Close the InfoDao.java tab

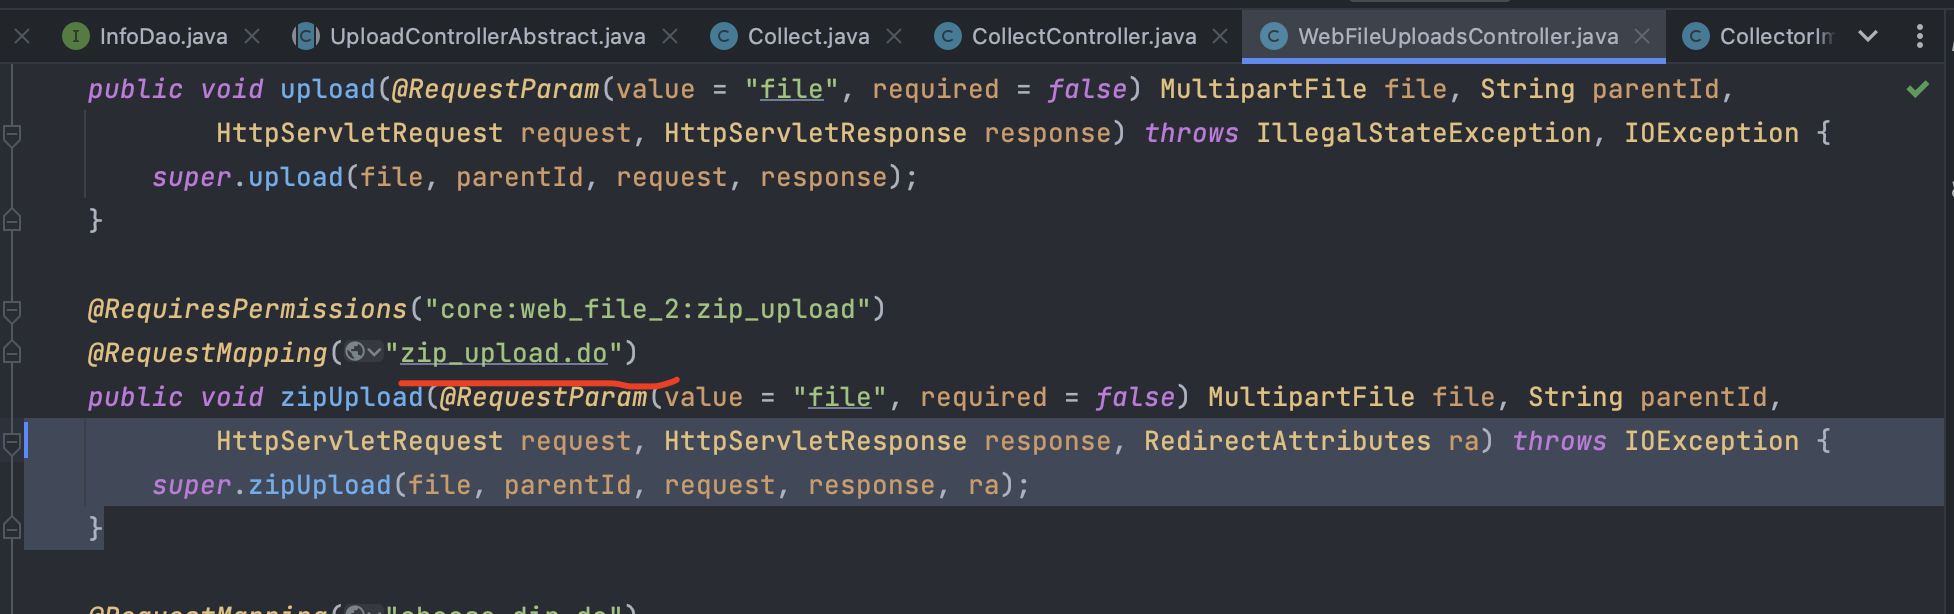click(252, 37)
